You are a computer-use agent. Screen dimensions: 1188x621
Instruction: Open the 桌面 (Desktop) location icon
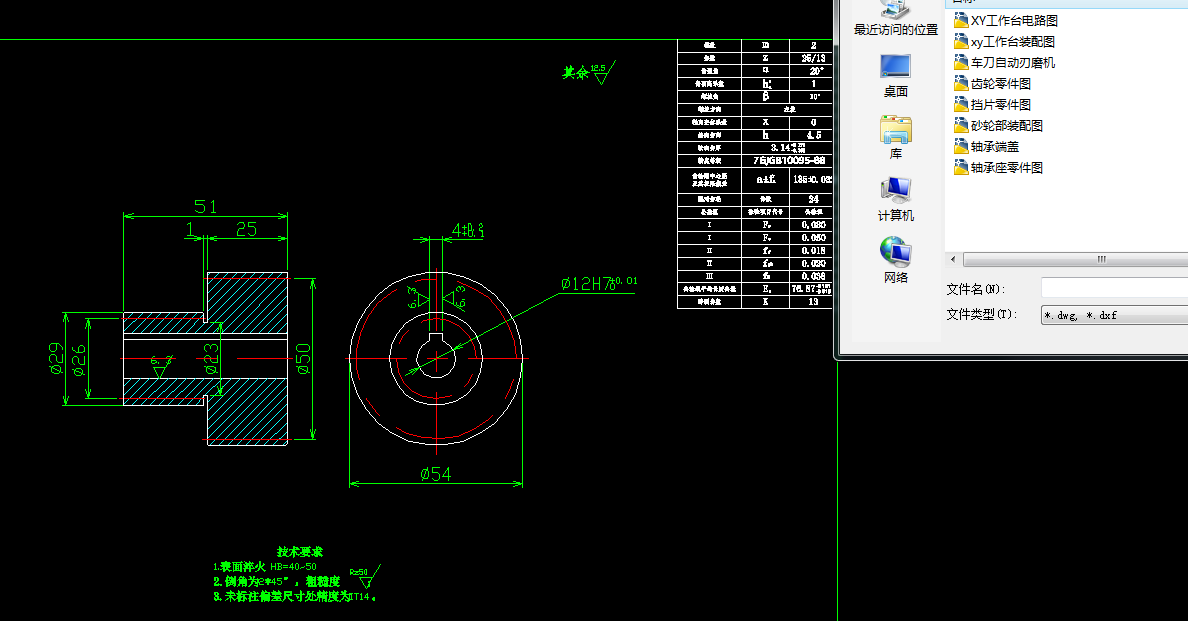896,75
